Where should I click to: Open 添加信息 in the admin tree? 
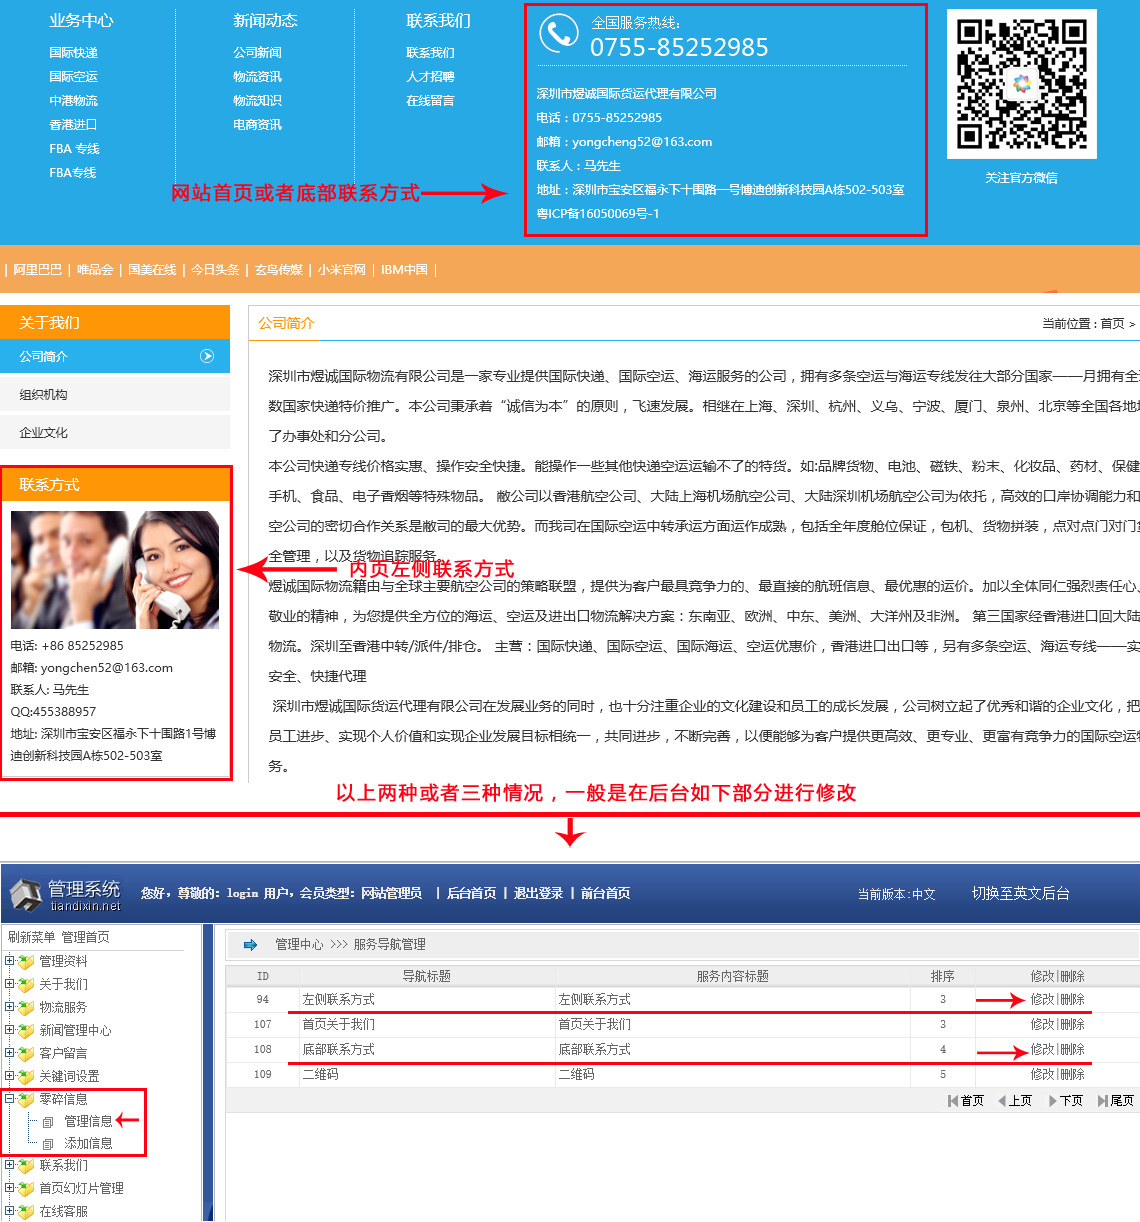point(88,1143)
